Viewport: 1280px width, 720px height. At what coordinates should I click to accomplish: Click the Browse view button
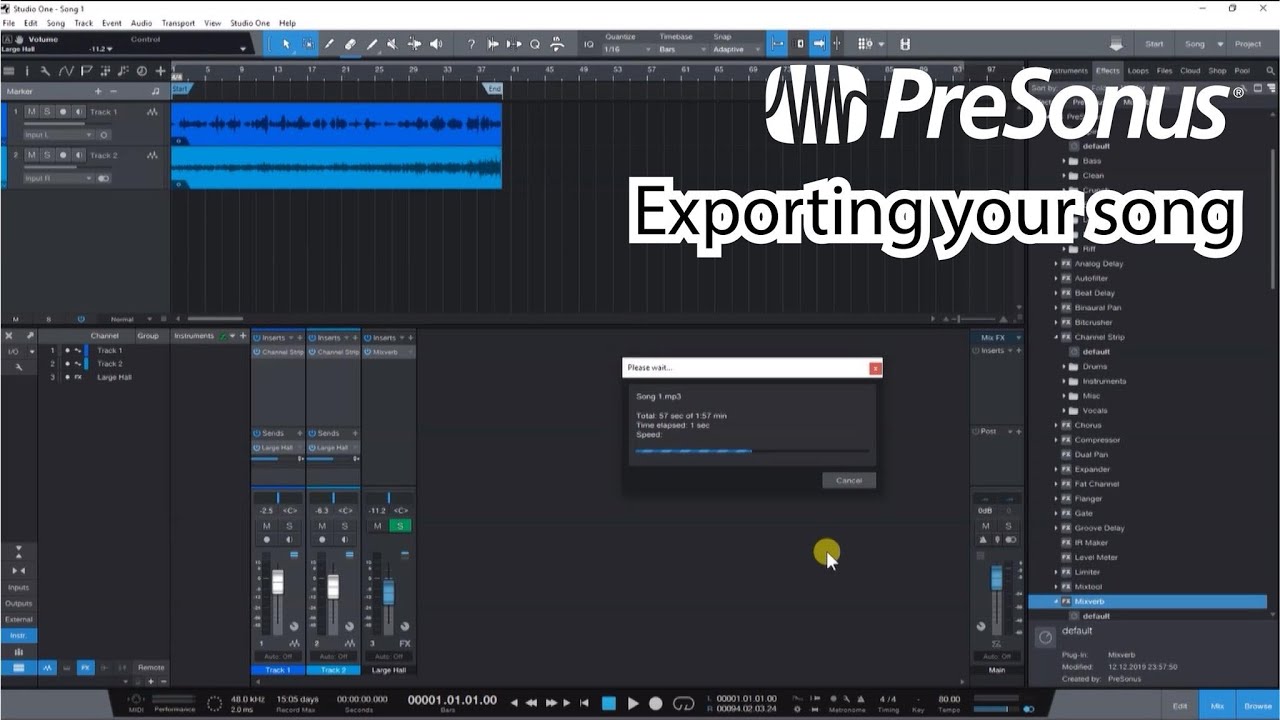pos(1258,706)
